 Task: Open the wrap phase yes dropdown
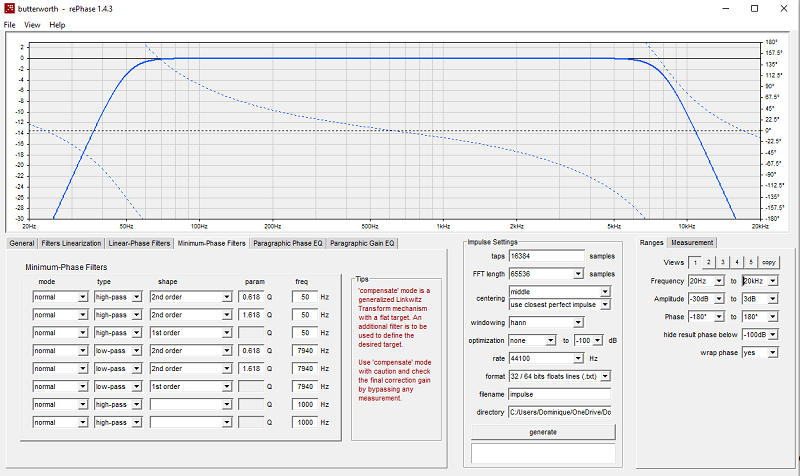point(772,353)
